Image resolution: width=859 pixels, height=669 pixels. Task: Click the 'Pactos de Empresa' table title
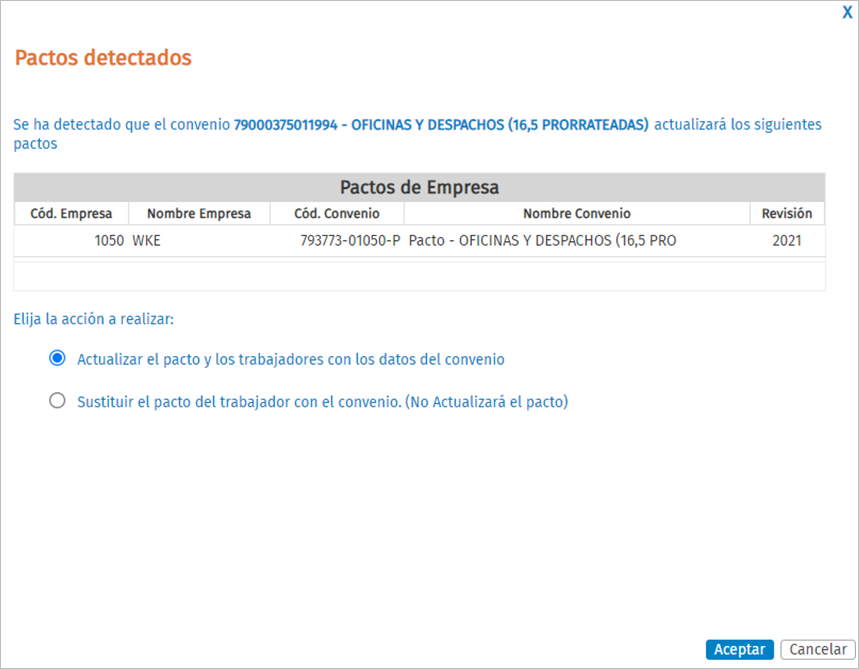point(420,187)
